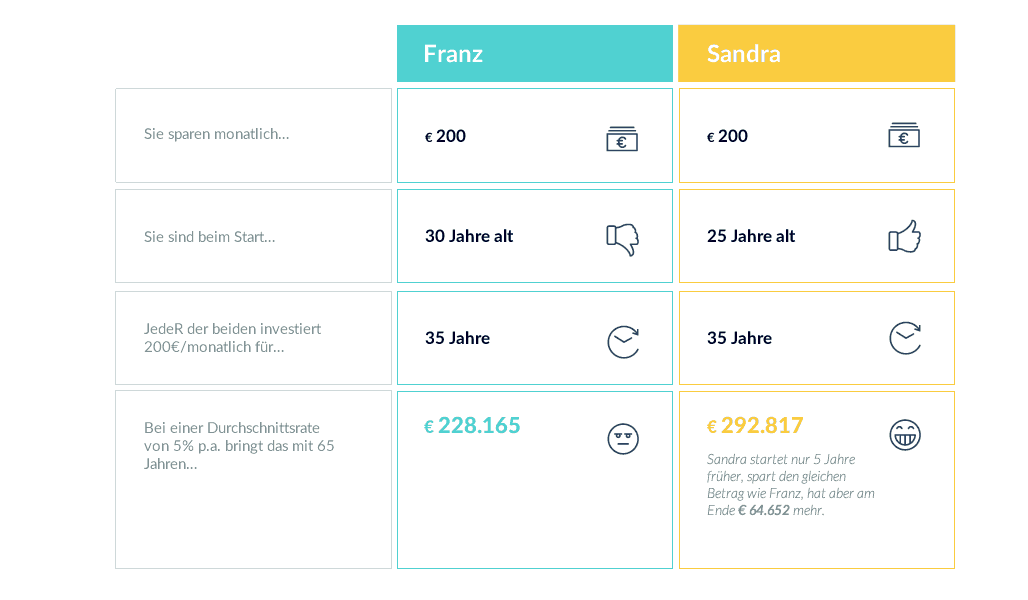Click the '30 Jahre alt' text for Franz

(x=469, y=236)
